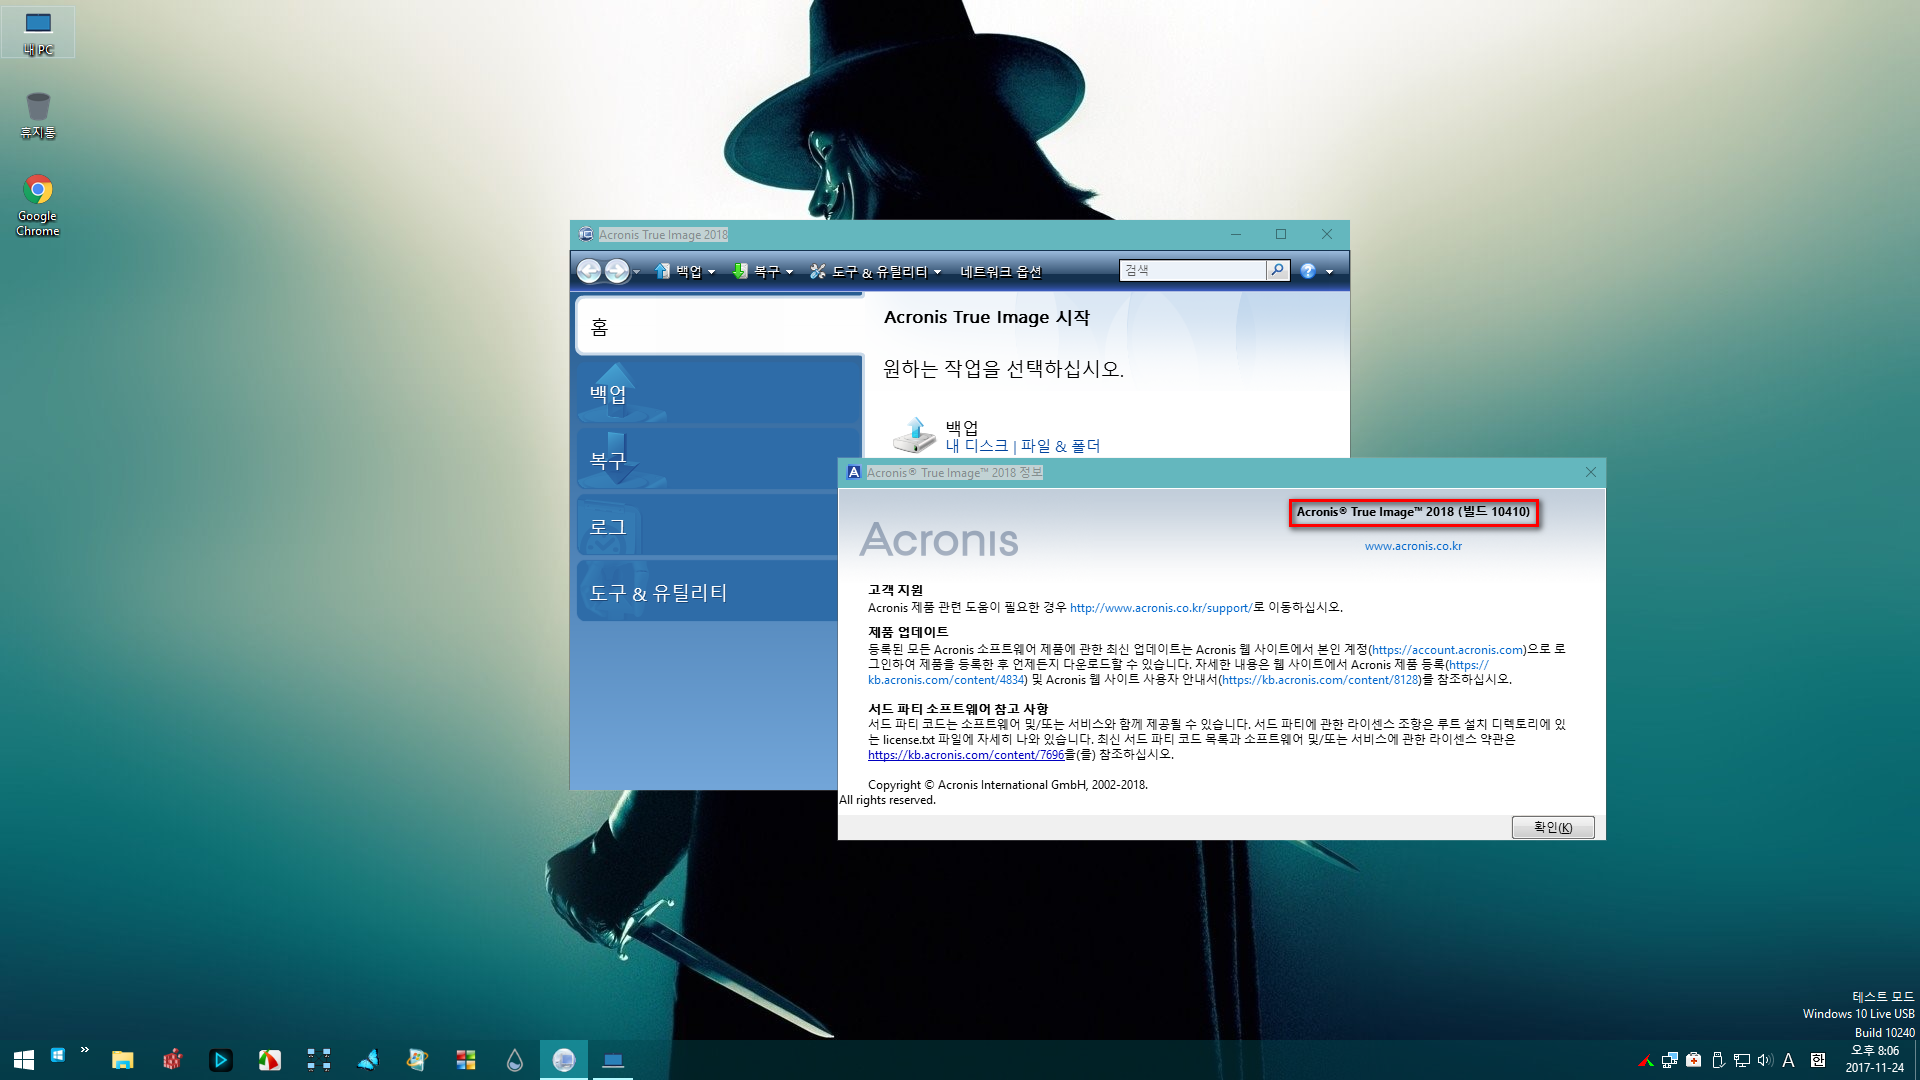
Task: Go forward with the toolbar forward arrow
Action: coord(617,271)
